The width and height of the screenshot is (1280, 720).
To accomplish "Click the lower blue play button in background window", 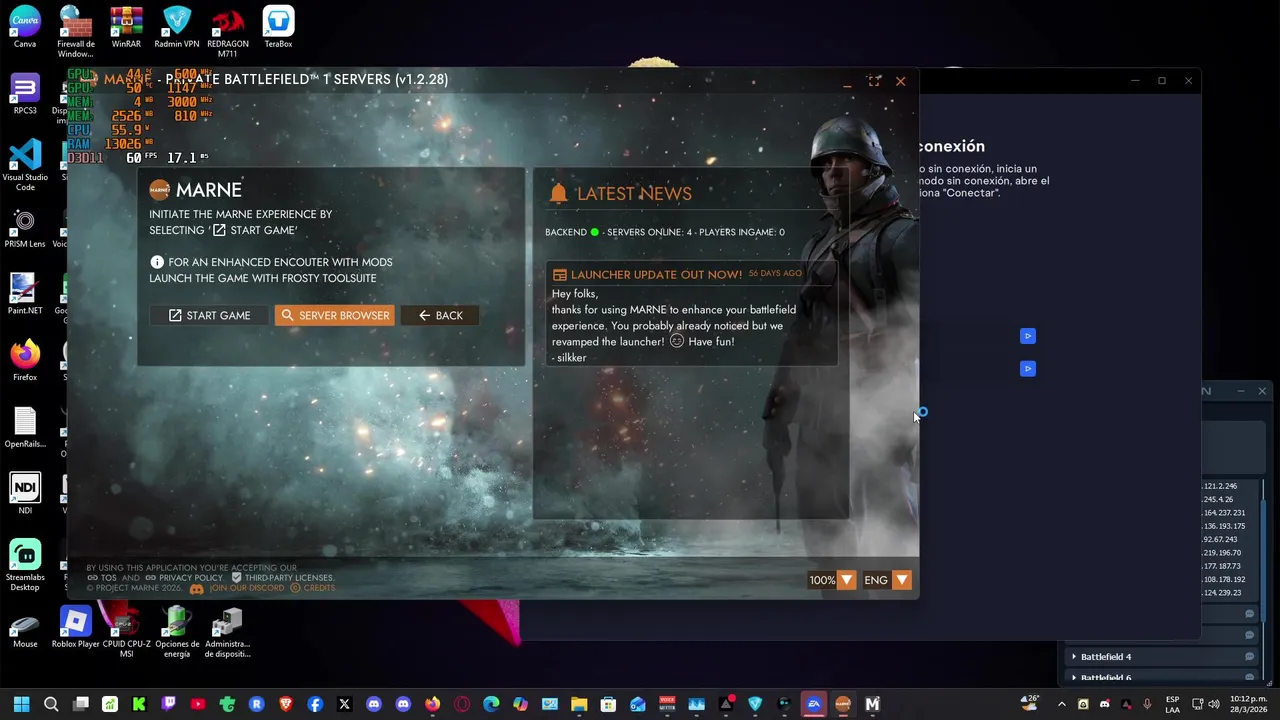I will (x=1027, y=369).
